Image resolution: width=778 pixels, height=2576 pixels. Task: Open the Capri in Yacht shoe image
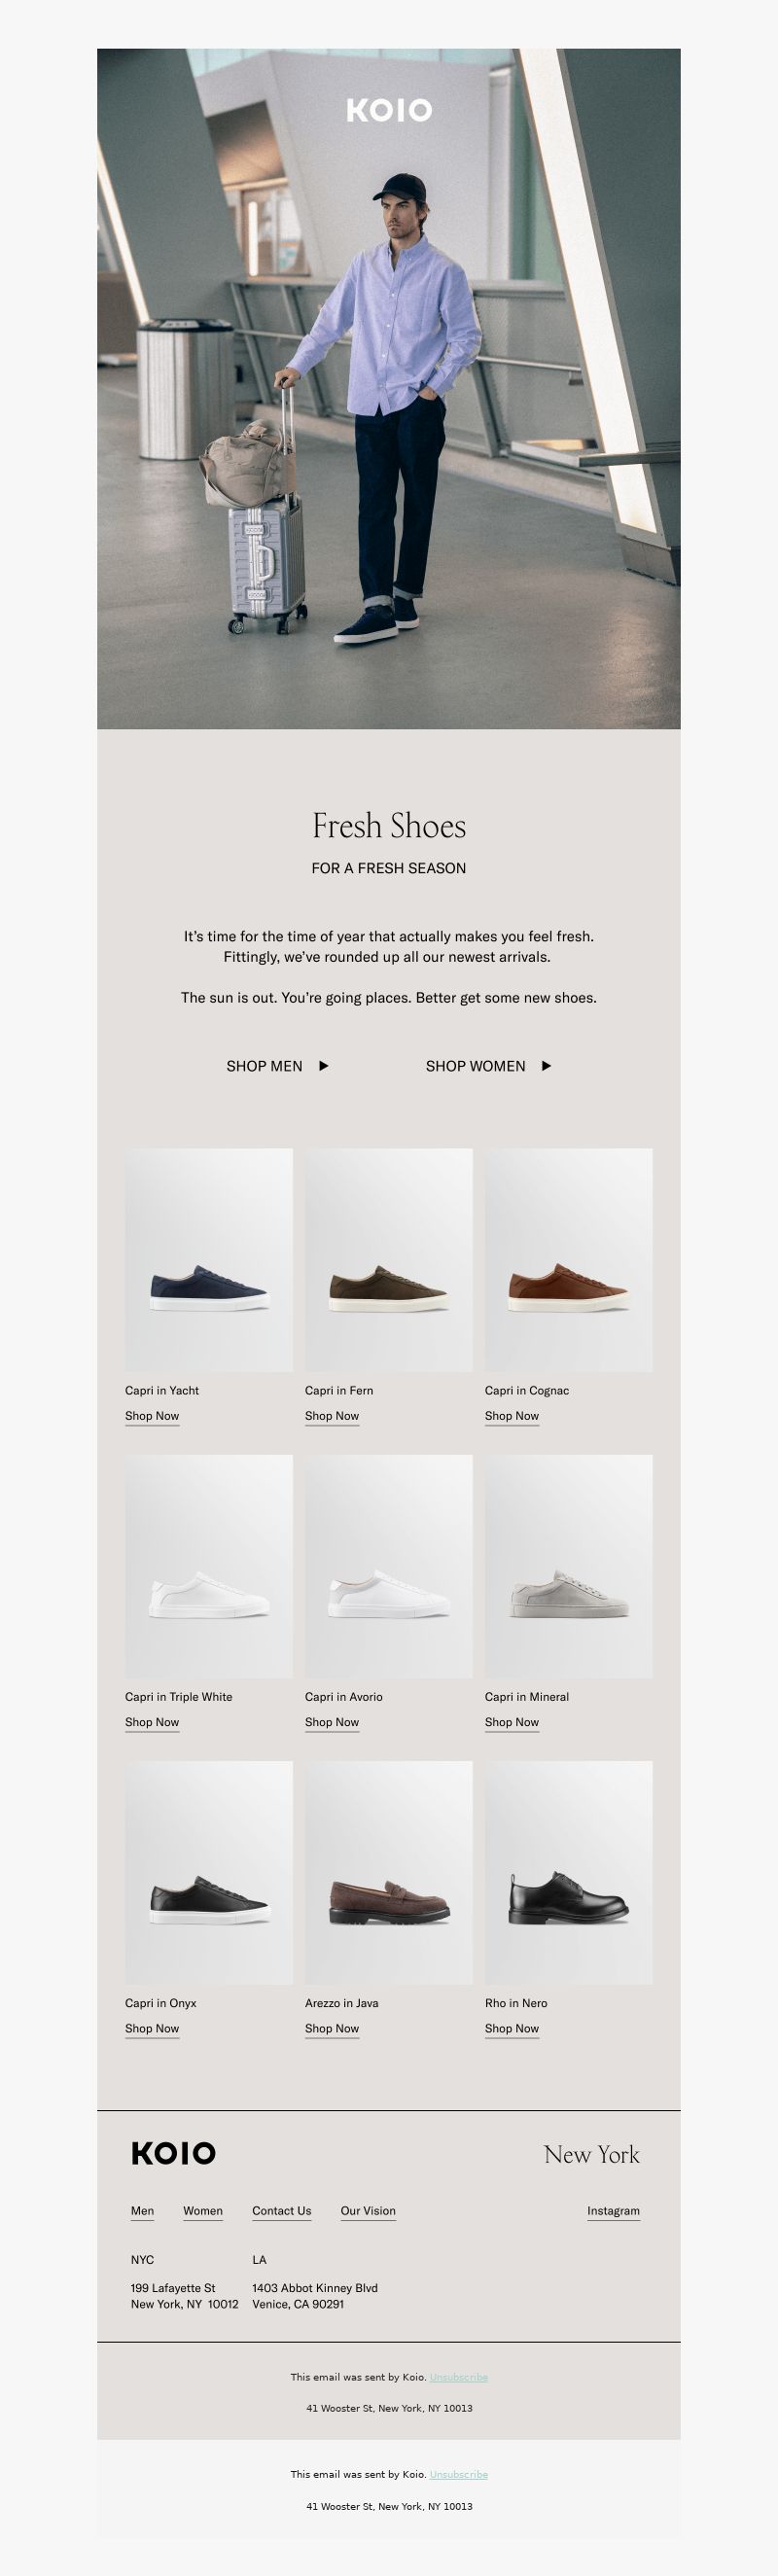point(209,1260)
